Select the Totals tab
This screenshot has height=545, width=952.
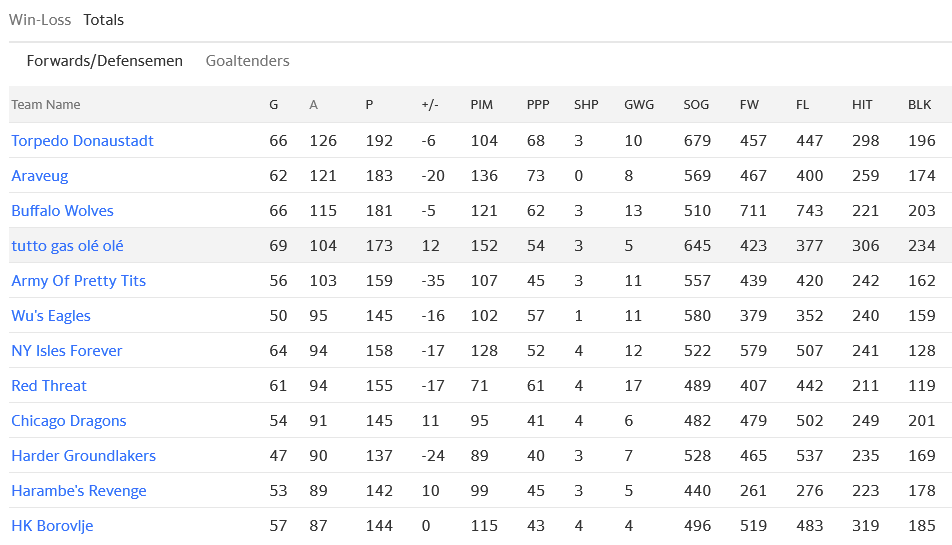coord(104,20)
